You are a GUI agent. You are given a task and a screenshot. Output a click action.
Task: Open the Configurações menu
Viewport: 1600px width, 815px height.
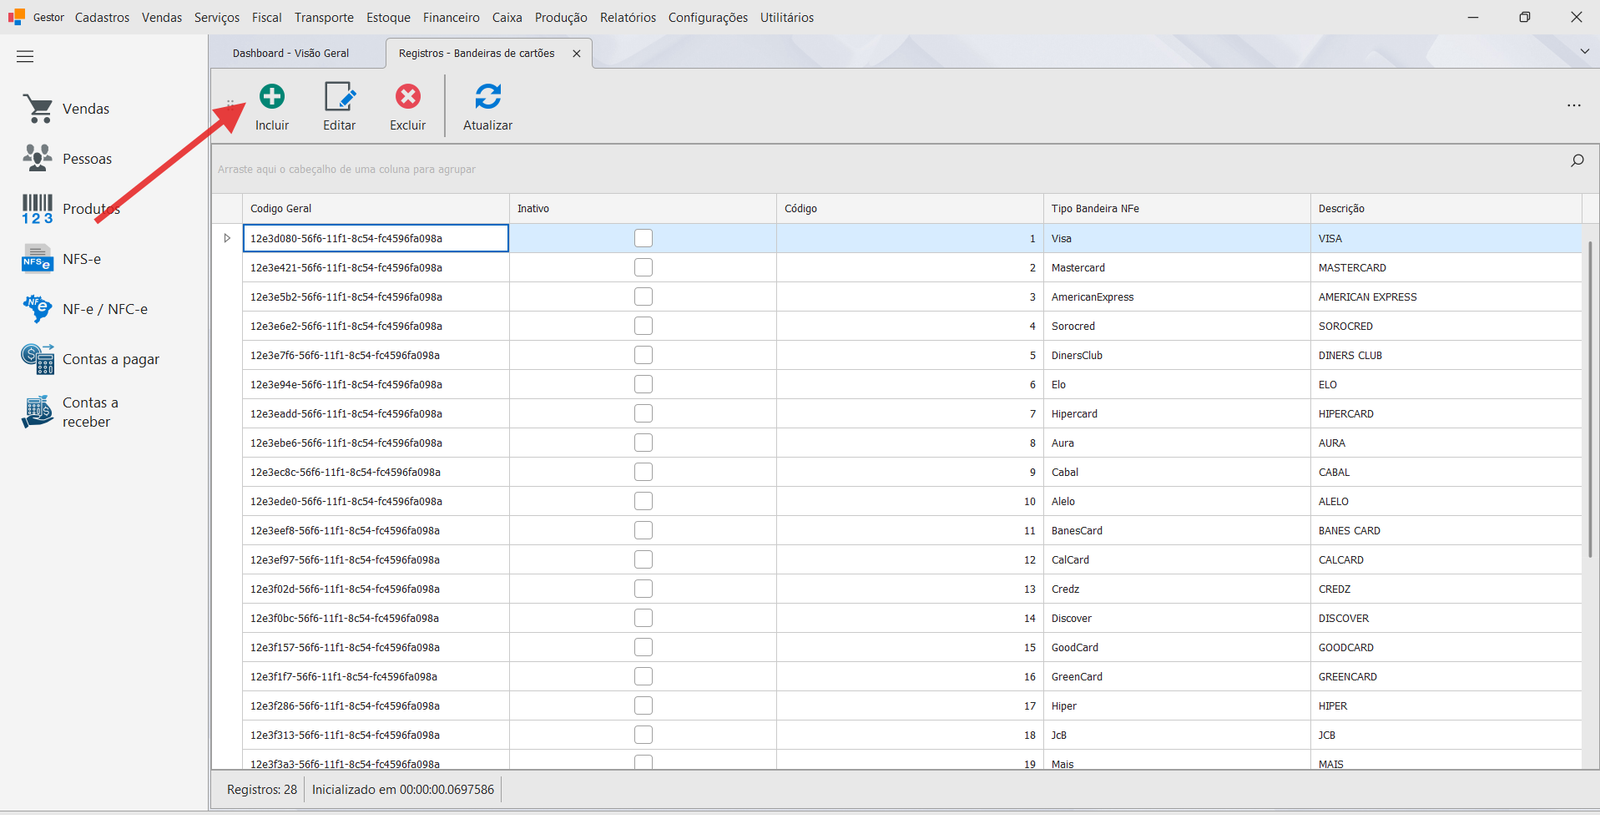click(x=708, y=17)
